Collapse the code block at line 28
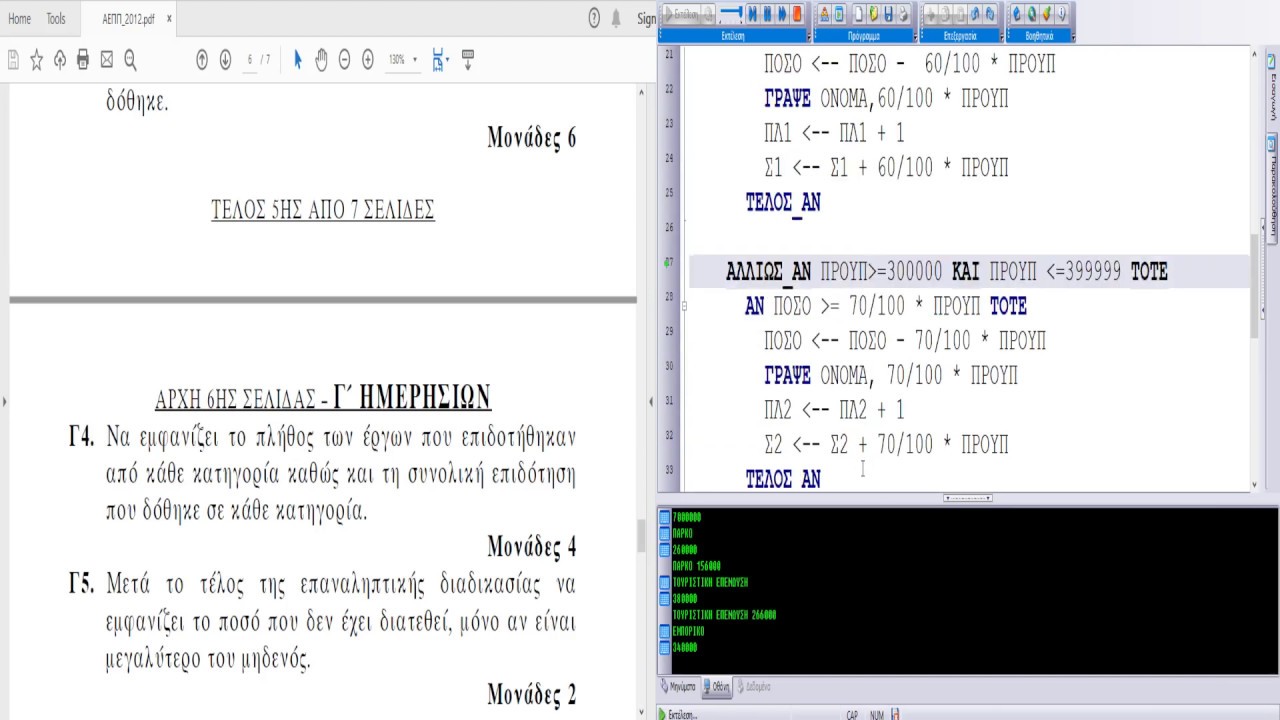Image resolution: width=1280 pixels, height=720 pixels. pos(685,306)
